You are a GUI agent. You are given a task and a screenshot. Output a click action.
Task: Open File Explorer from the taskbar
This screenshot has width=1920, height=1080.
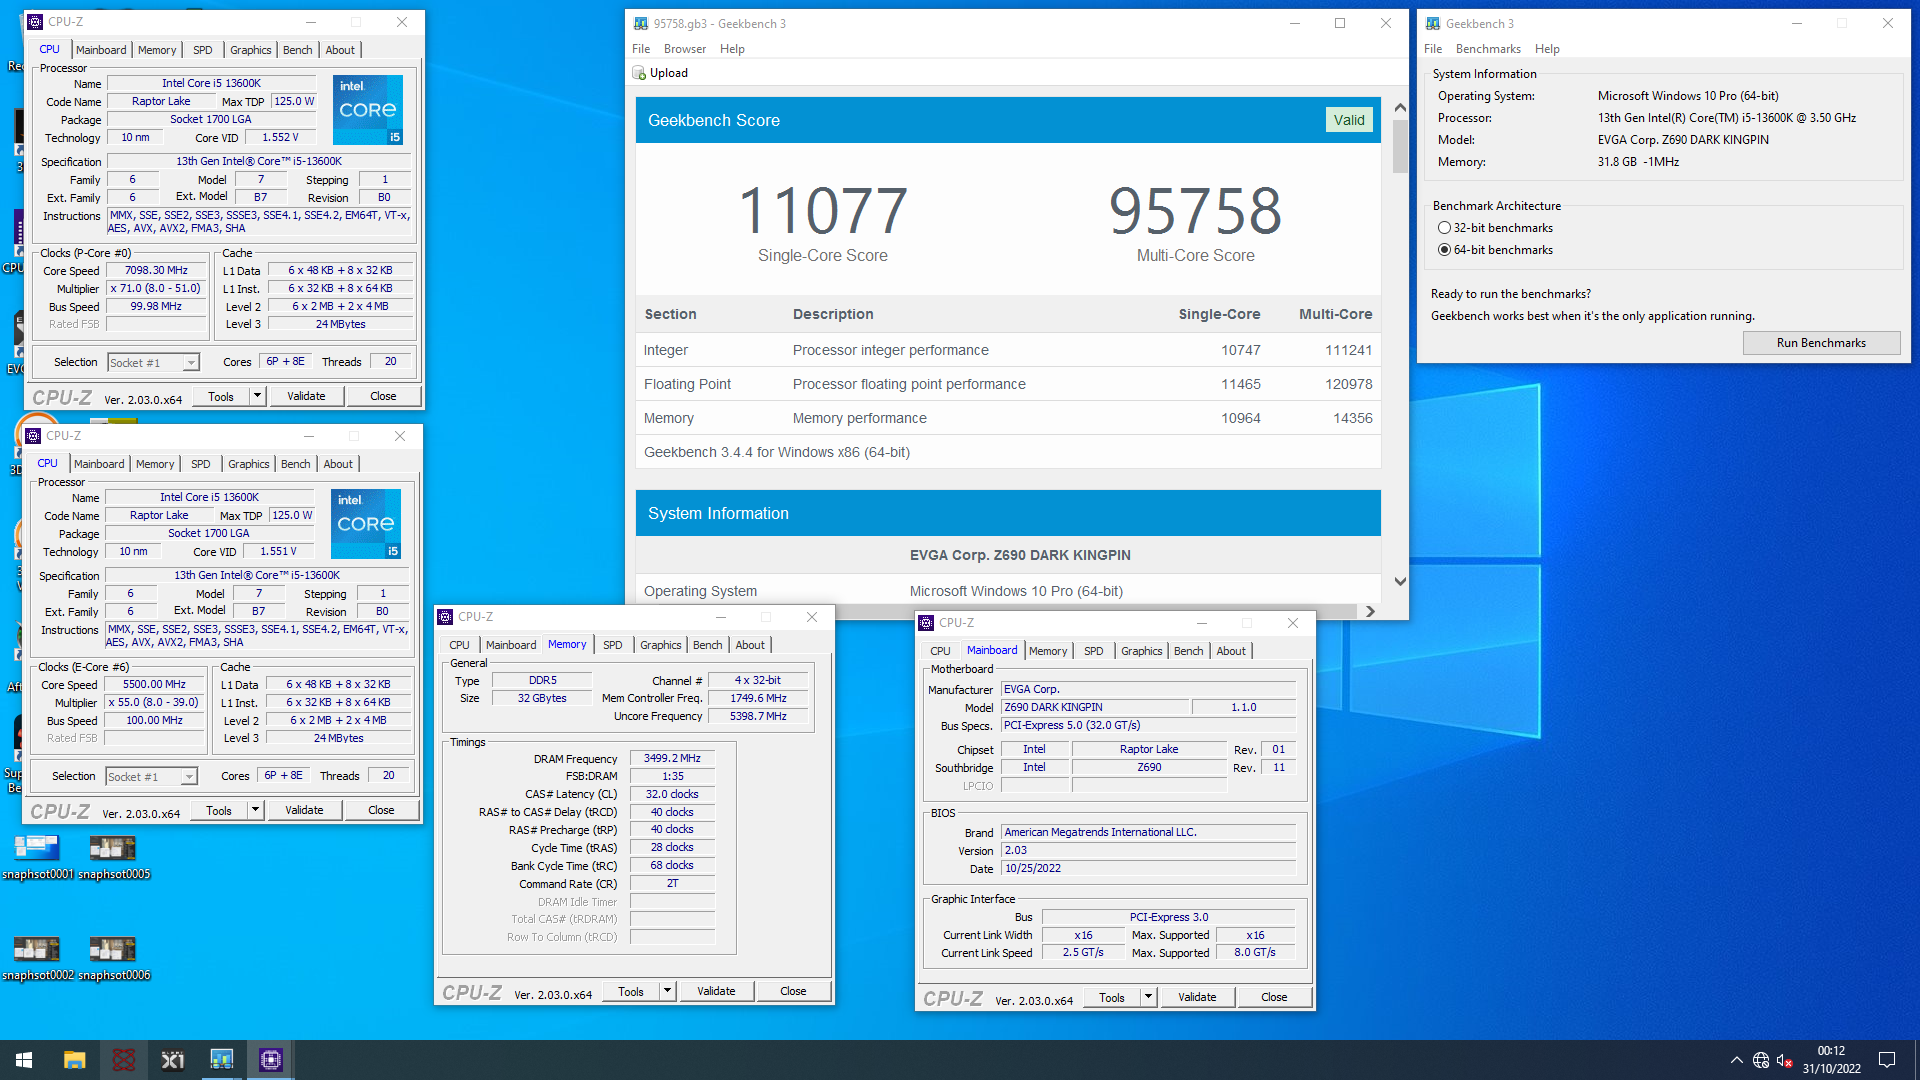tap(74, 1060)
